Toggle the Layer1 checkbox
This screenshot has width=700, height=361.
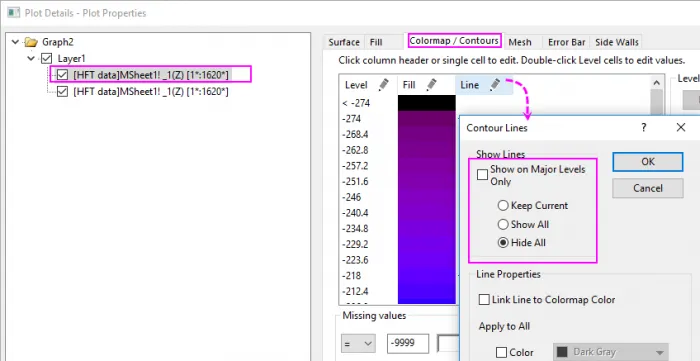point(46,58)
